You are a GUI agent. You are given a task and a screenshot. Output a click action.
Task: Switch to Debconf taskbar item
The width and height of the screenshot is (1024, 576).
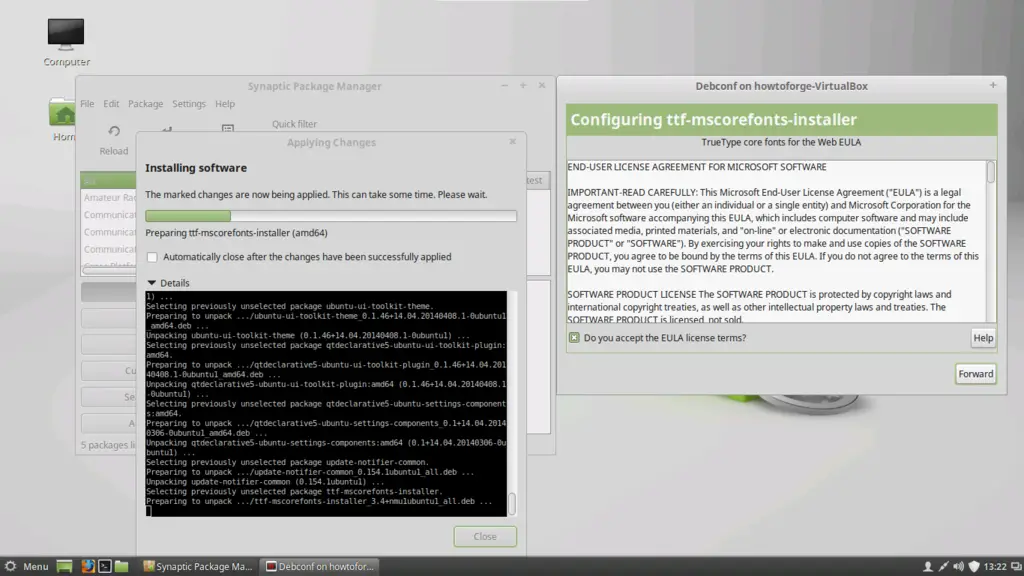[x=320, y=566]
